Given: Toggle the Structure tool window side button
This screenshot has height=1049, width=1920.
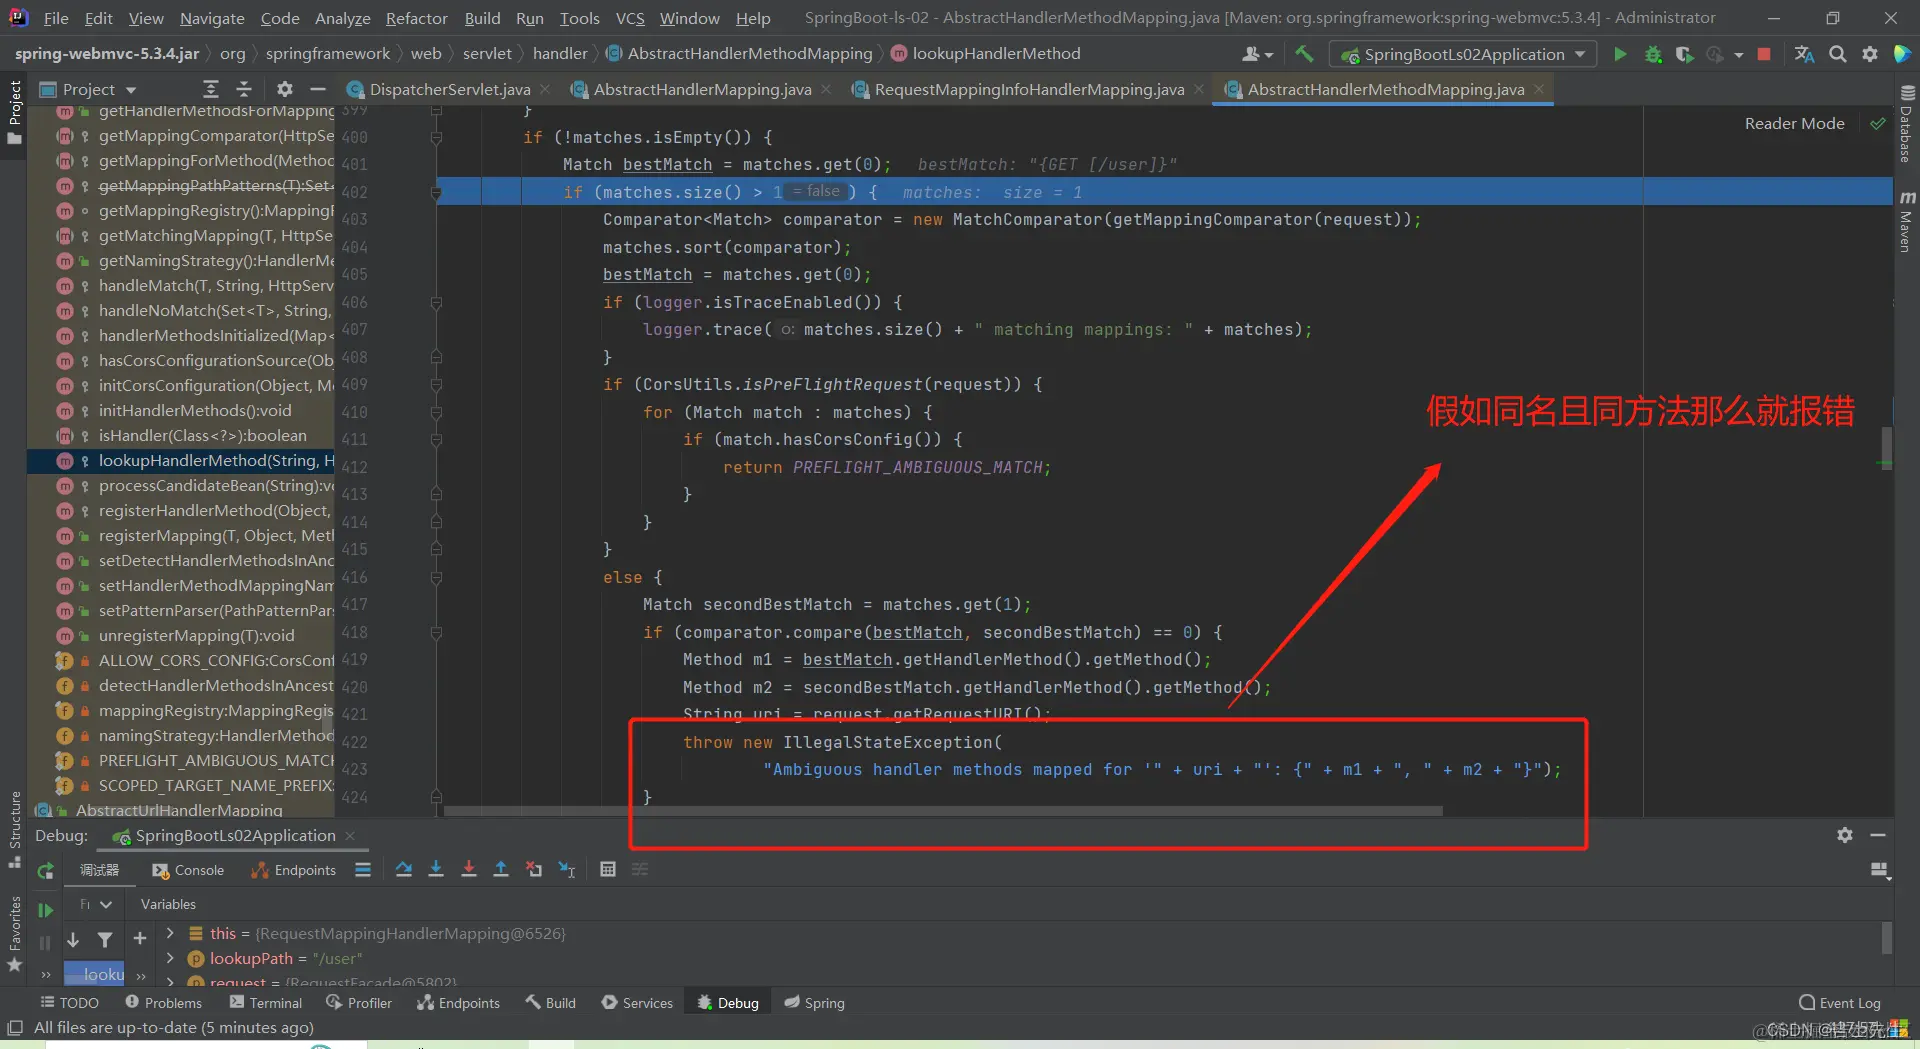Looking at the screenshot, I should coord(14,829).
